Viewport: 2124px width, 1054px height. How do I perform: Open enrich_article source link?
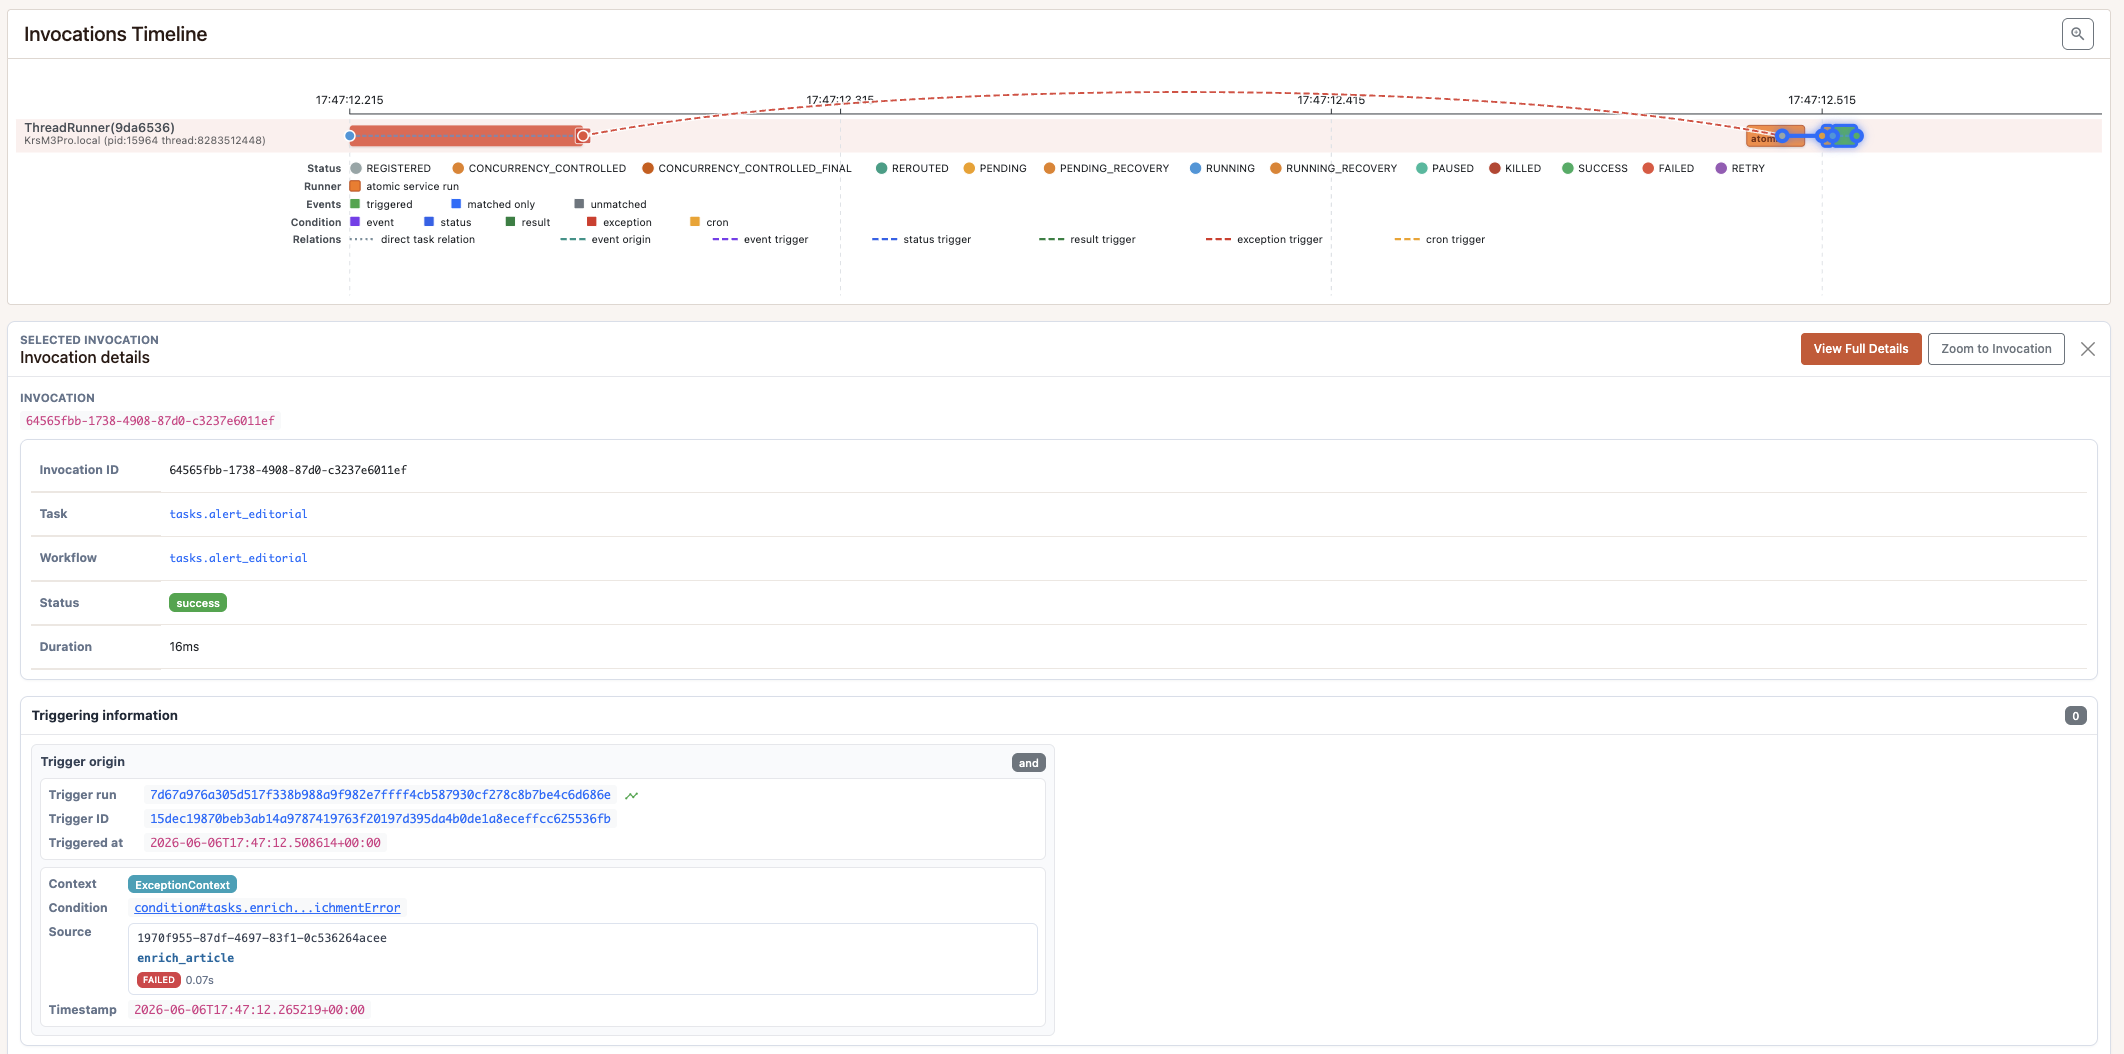click(185, 958)
